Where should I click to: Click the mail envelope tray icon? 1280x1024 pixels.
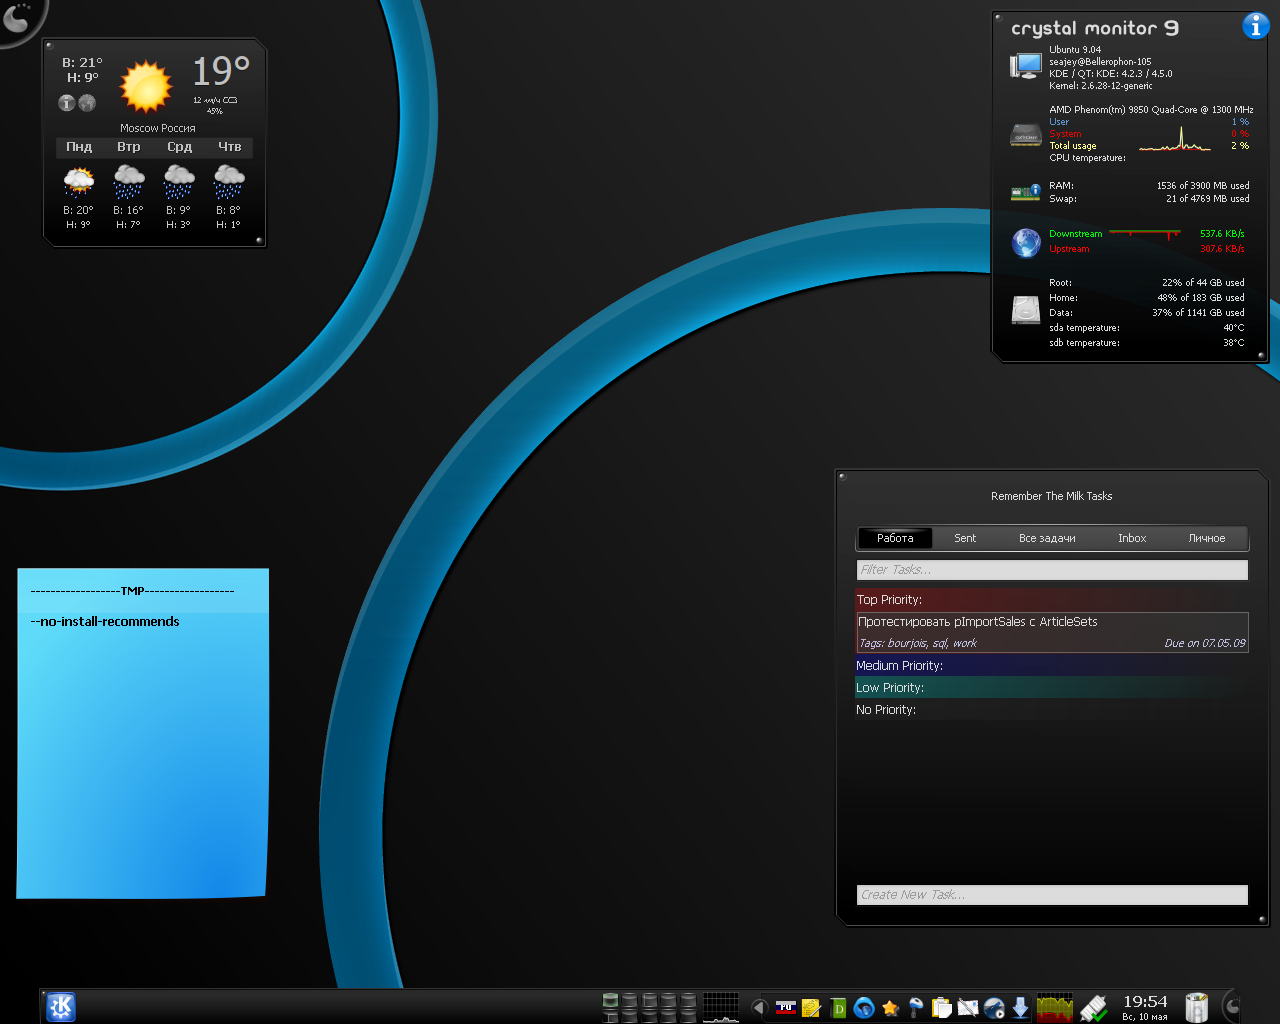[x=968, y=1008]
